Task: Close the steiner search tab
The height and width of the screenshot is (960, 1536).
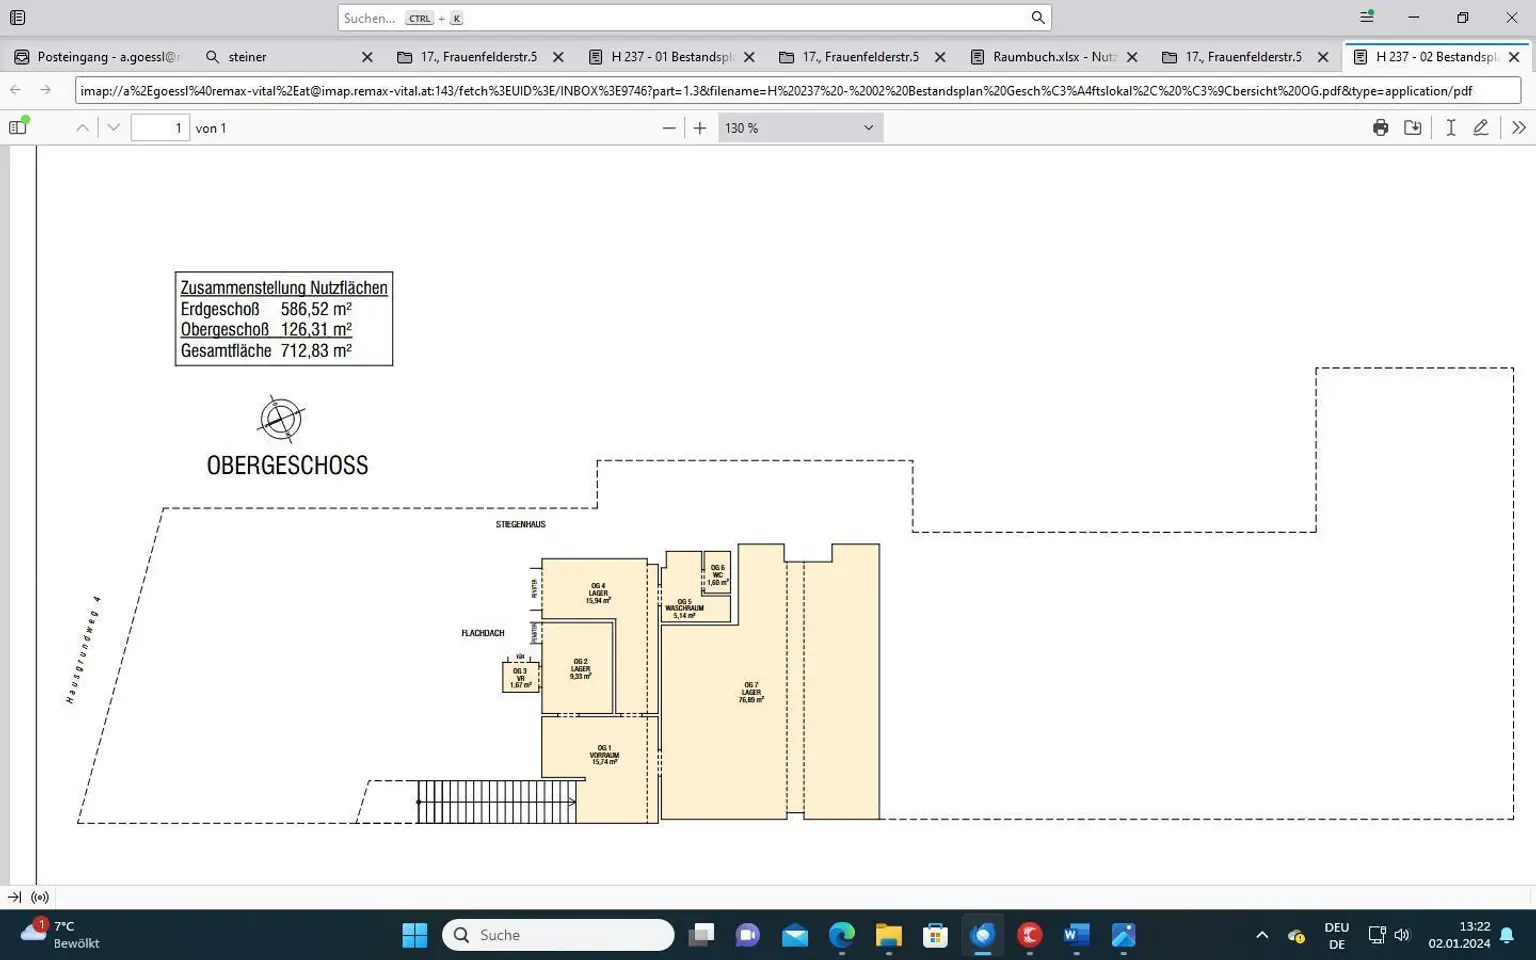Action: 367,57
